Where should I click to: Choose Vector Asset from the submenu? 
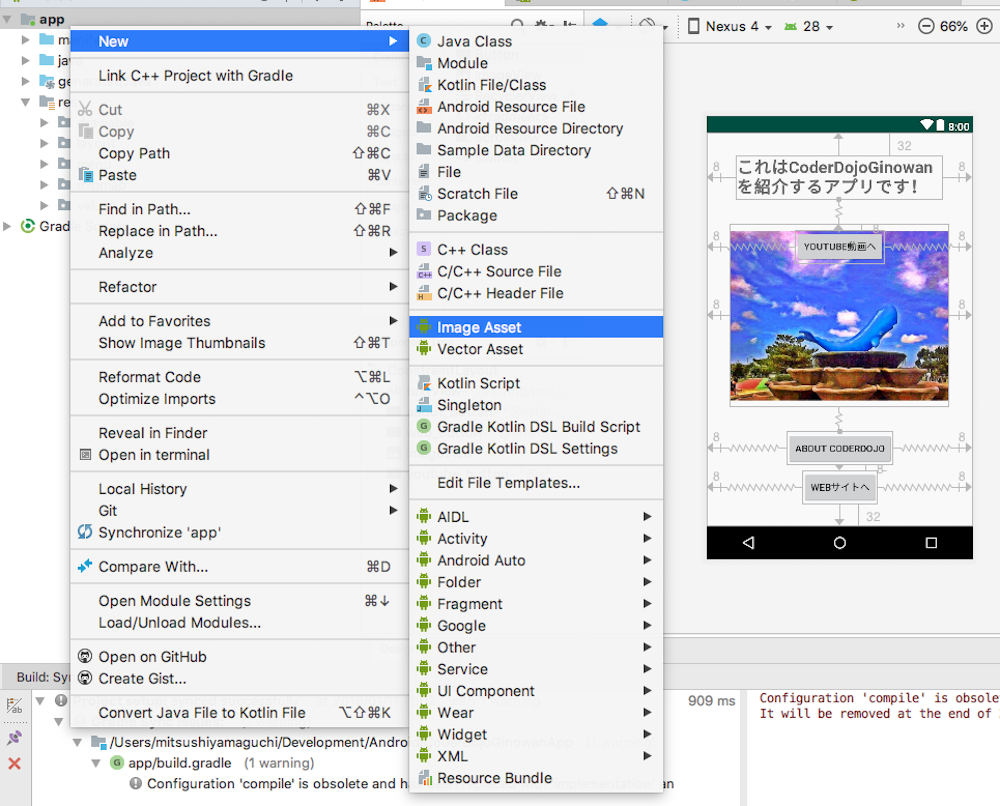[x=480, y=349]
